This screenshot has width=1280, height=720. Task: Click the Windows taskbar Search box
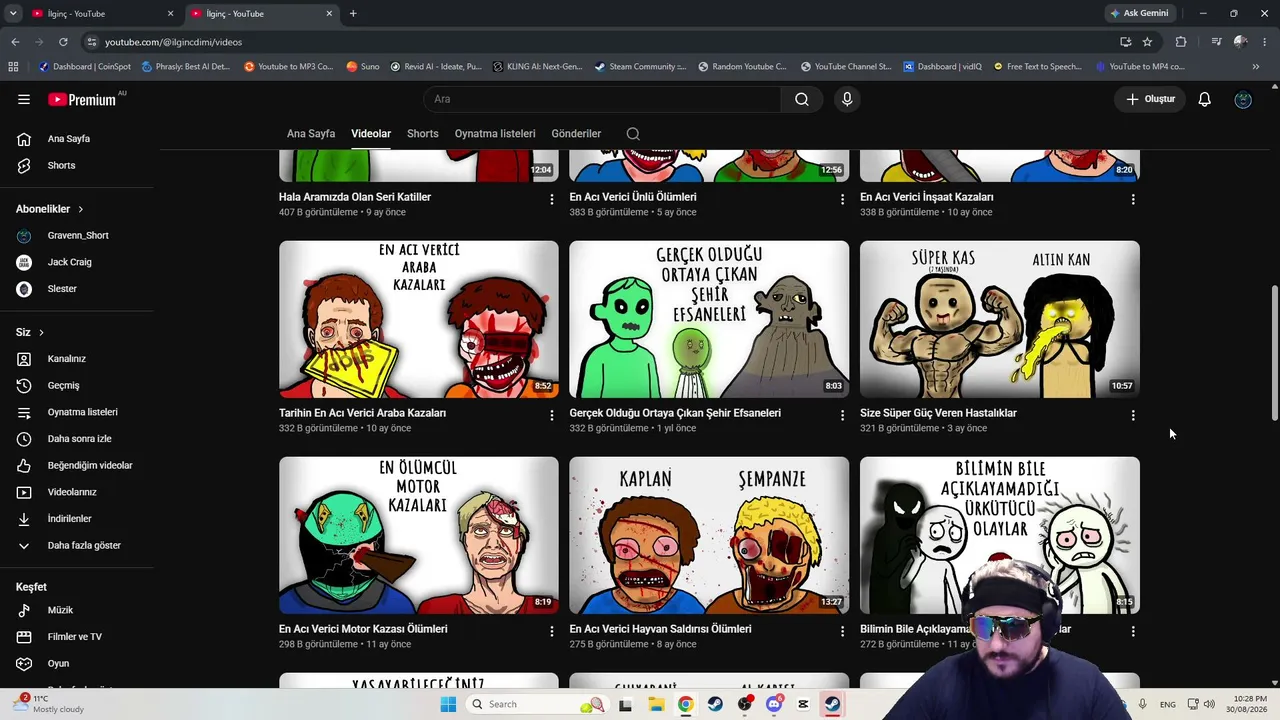538,704
